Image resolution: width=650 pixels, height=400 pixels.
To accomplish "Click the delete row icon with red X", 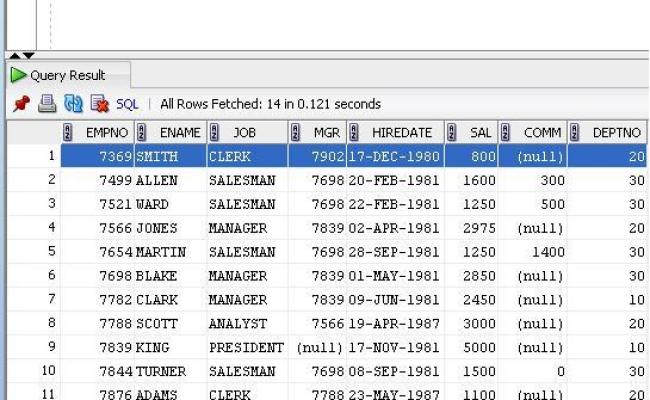I will 100,104.
